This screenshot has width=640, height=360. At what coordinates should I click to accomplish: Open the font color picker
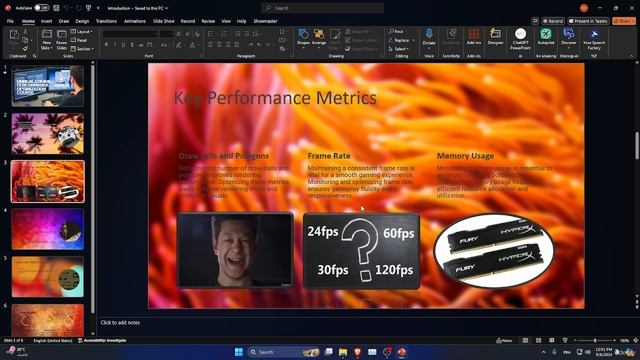pyautogui.click(x=193, y=45)
